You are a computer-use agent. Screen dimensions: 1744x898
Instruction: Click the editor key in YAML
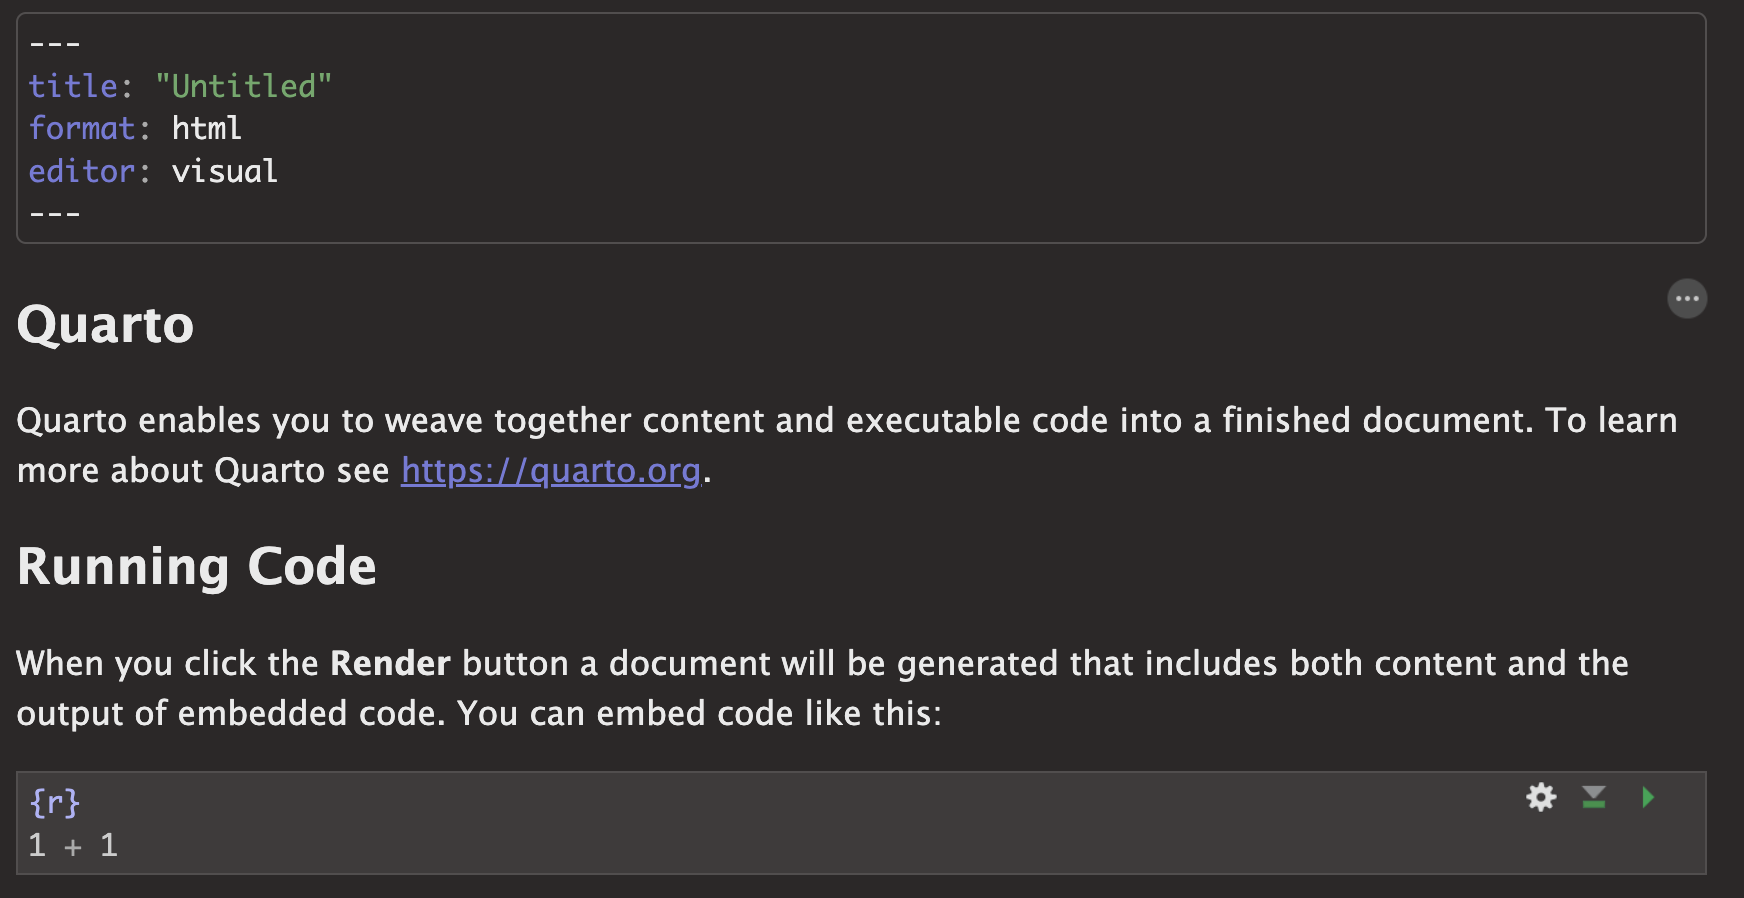click(x=82, y=171)
